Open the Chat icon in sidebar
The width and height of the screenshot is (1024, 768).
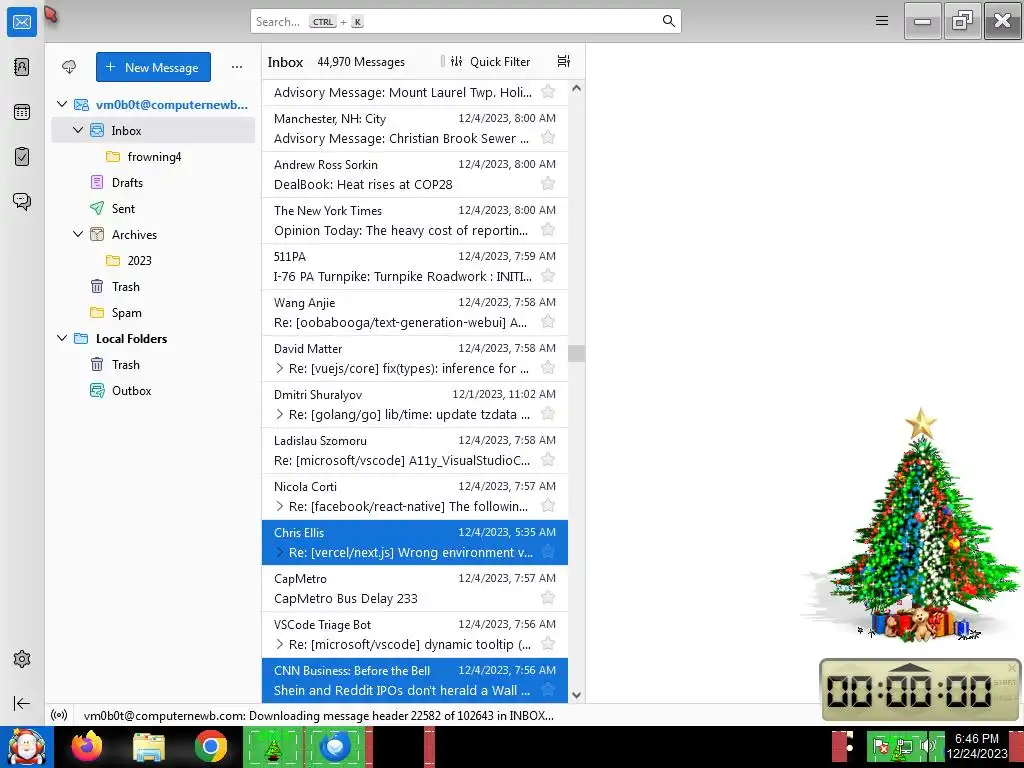tap(22, 201)
